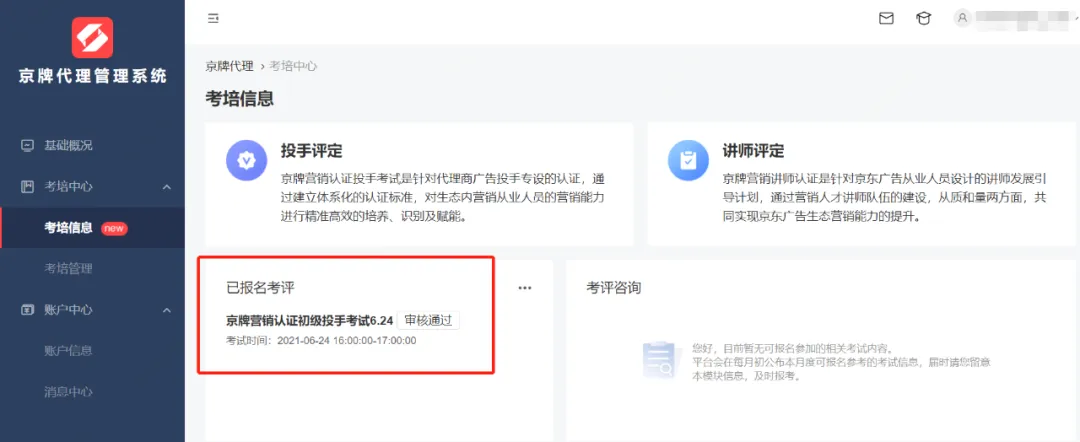This screenshot has height=442, width=1080.
Task: Click the 已报名考评 heading
Action: point(260,288)
